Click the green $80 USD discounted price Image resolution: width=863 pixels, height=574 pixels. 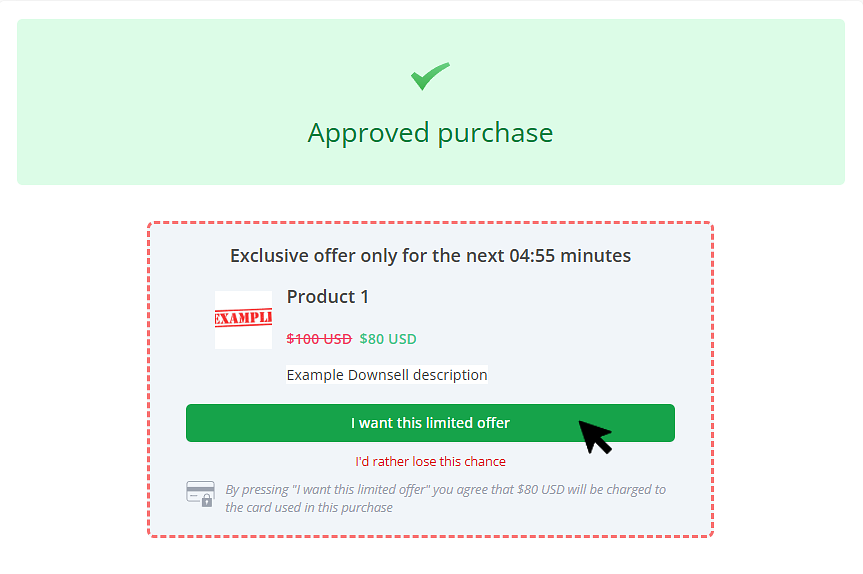tap(388, 339)
